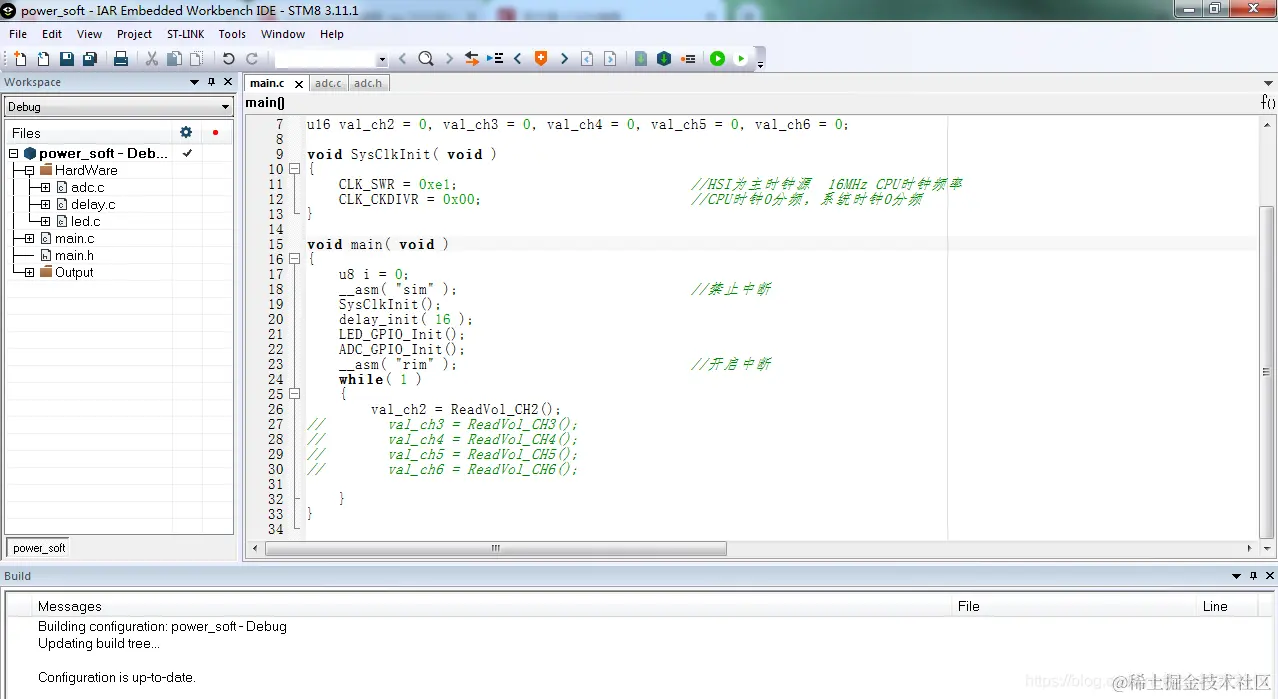The image size is (1278, 699).
Task: Expand the led.c tree node
Action: click(x=46, y=222)
